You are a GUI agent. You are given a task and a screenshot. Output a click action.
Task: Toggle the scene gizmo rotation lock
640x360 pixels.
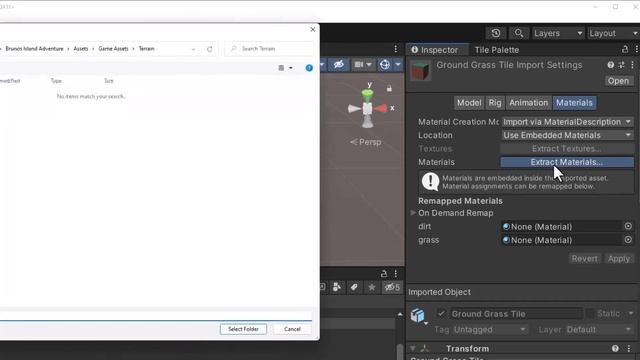(x=389, y=88)
